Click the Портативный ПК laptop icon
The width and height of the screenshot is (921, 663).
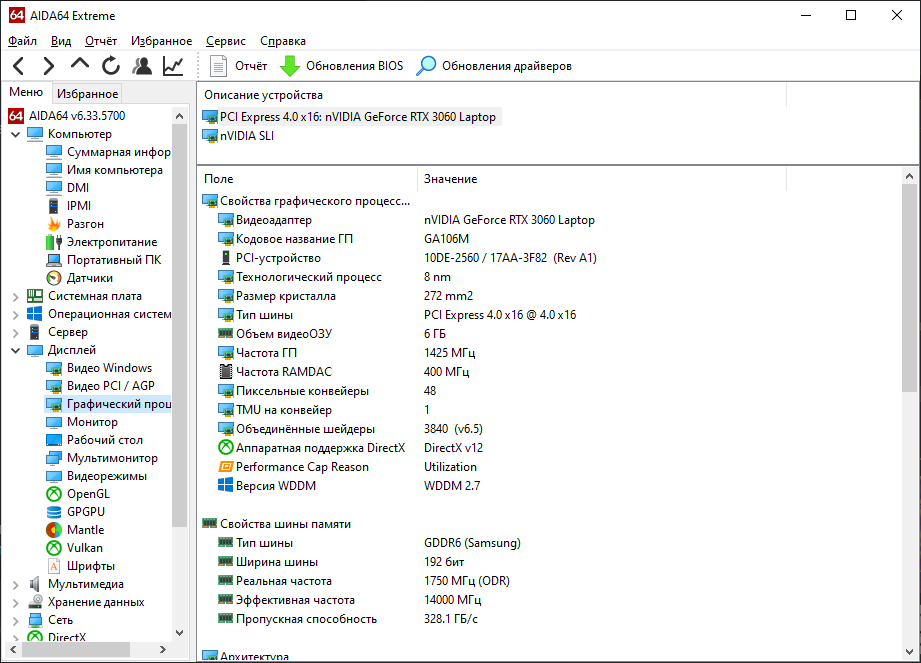pyautogui.click(x=54, y=260)
